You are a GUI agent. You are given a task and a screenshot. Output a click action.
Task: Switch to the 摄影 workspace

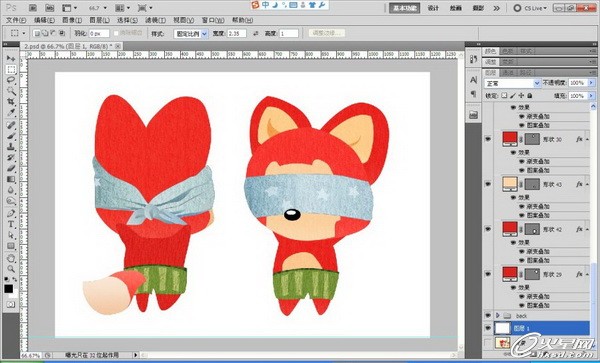coord(478,8)
